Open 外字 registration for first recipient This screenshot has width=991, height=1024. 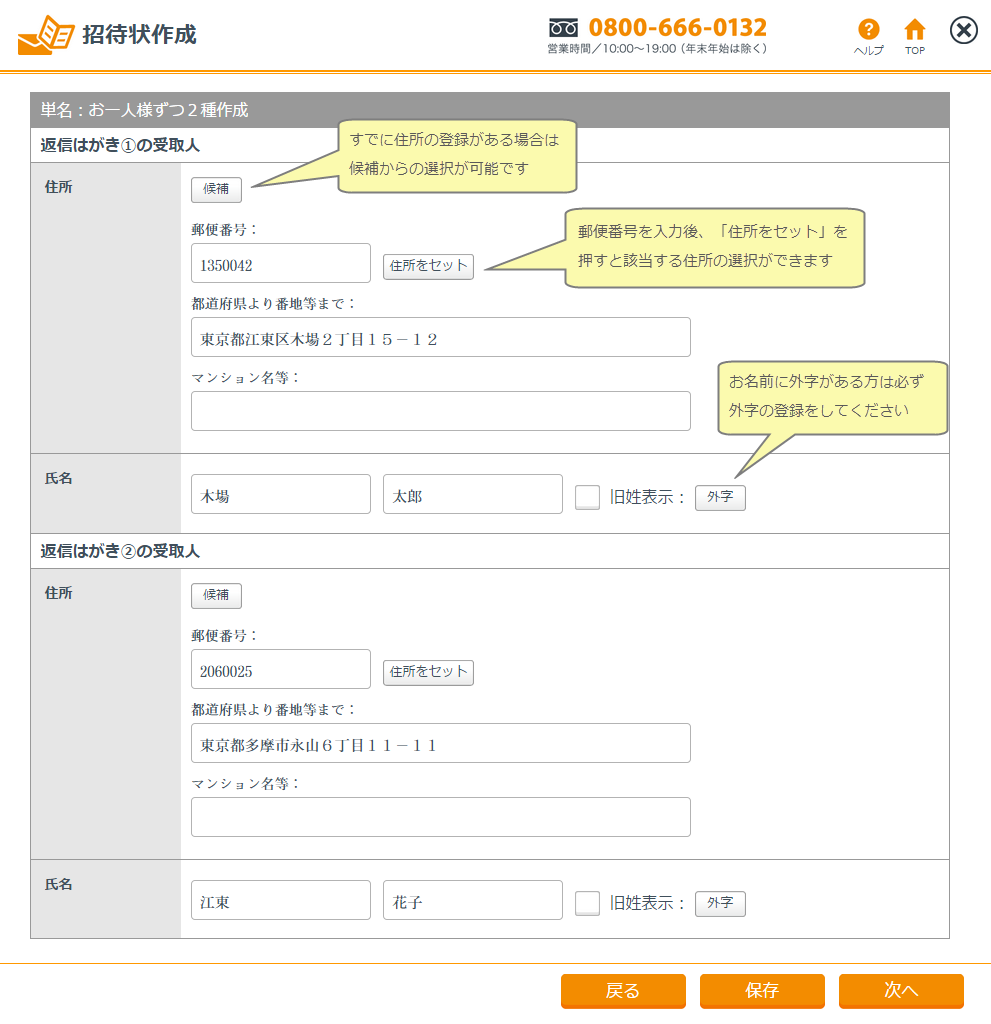tap(720, 497)
